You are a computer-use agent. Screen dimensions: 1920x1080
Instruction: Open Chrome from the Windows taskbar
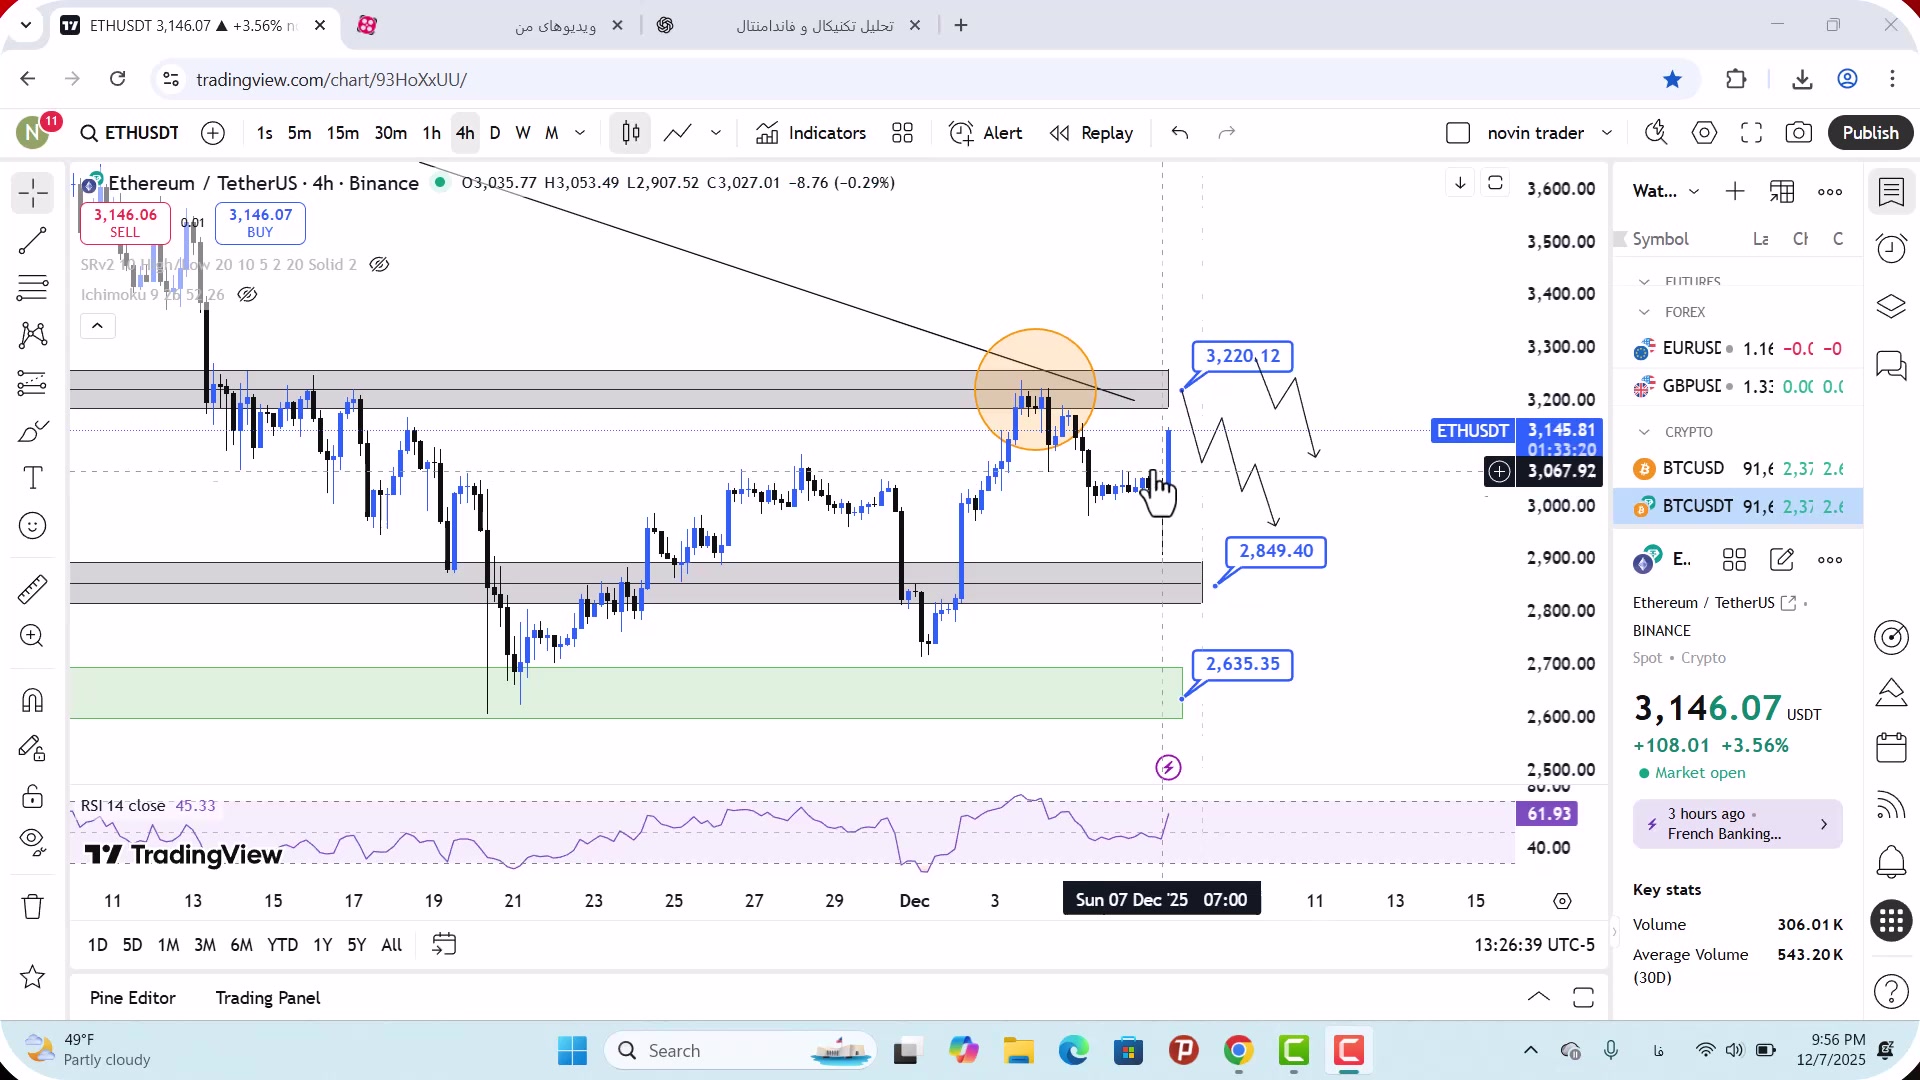pyautogui.click(x=1238, y=1051)
